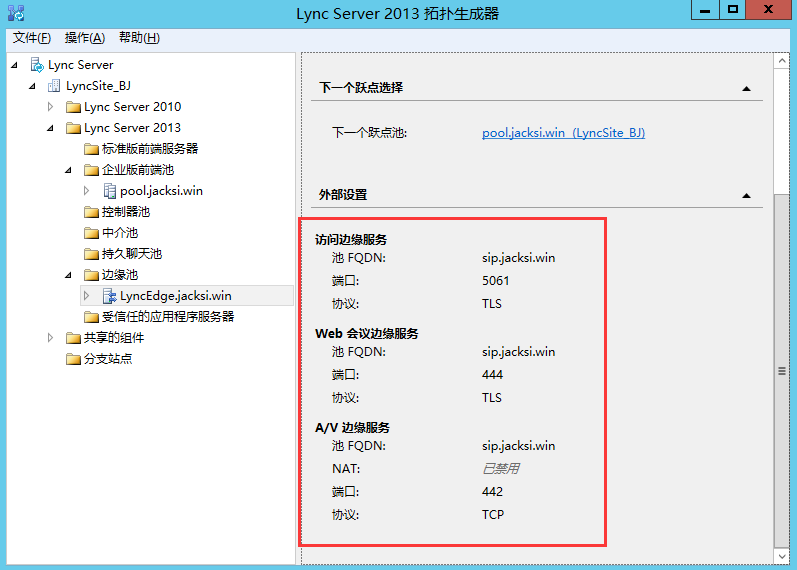Click the details pane scroll down arrow

[782, 556]
